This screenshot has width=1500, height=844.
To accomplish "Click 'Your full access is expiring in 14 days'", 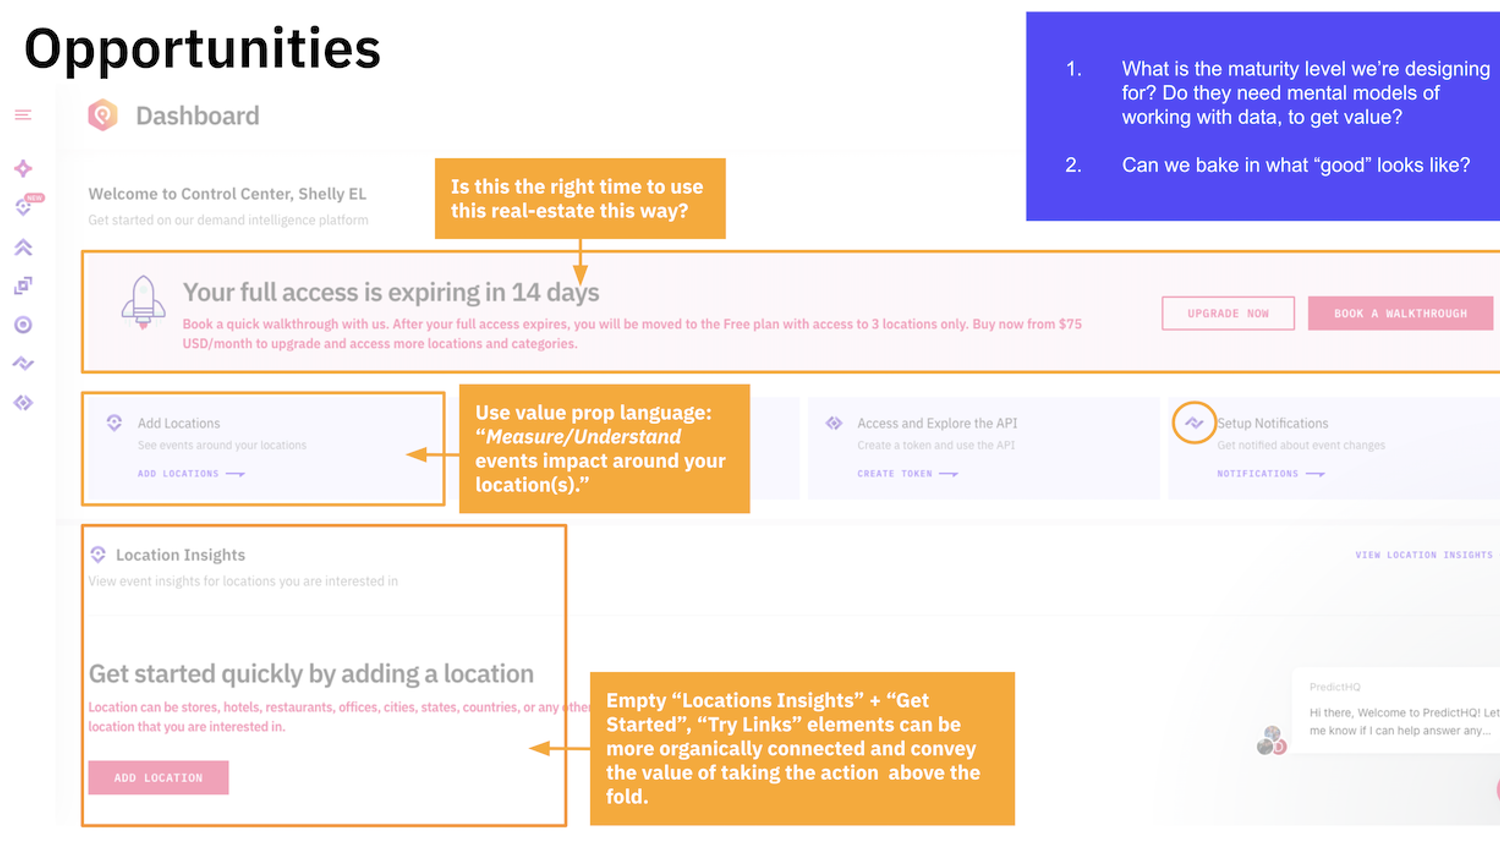I will point(391,292).
